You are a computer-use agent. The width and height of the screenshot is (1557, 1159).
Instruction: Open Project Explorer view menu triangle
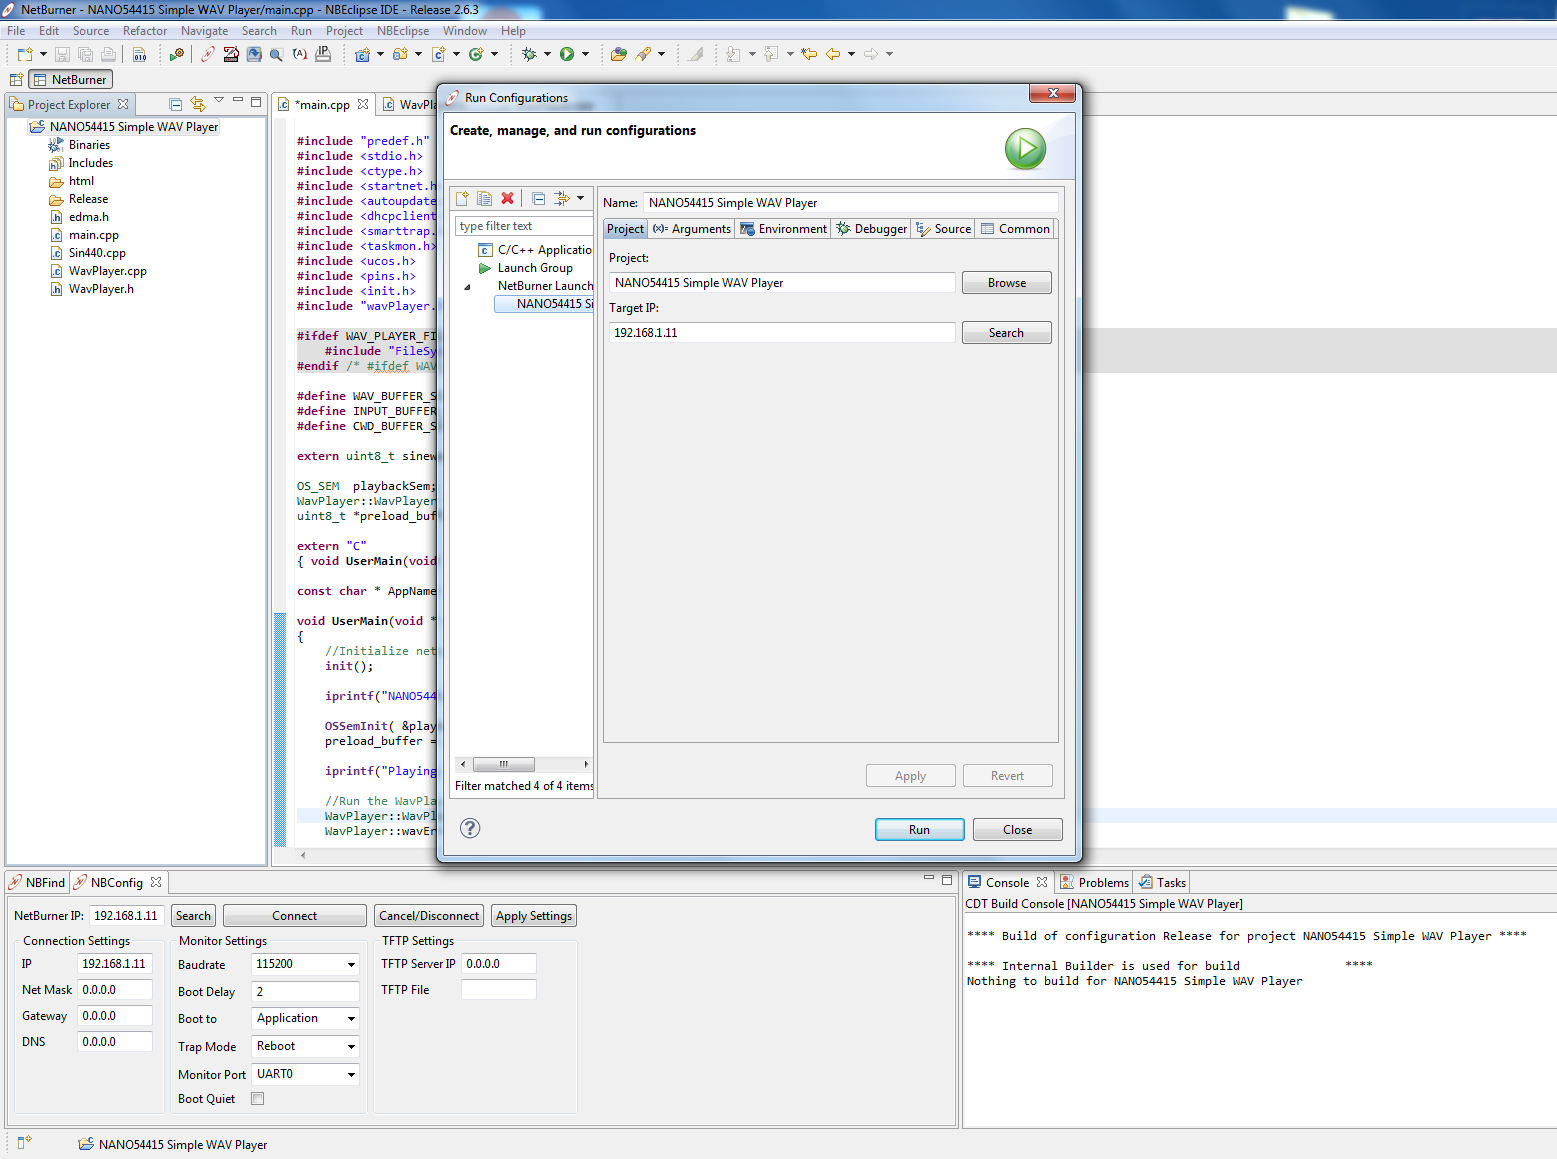tap(219, 100)
